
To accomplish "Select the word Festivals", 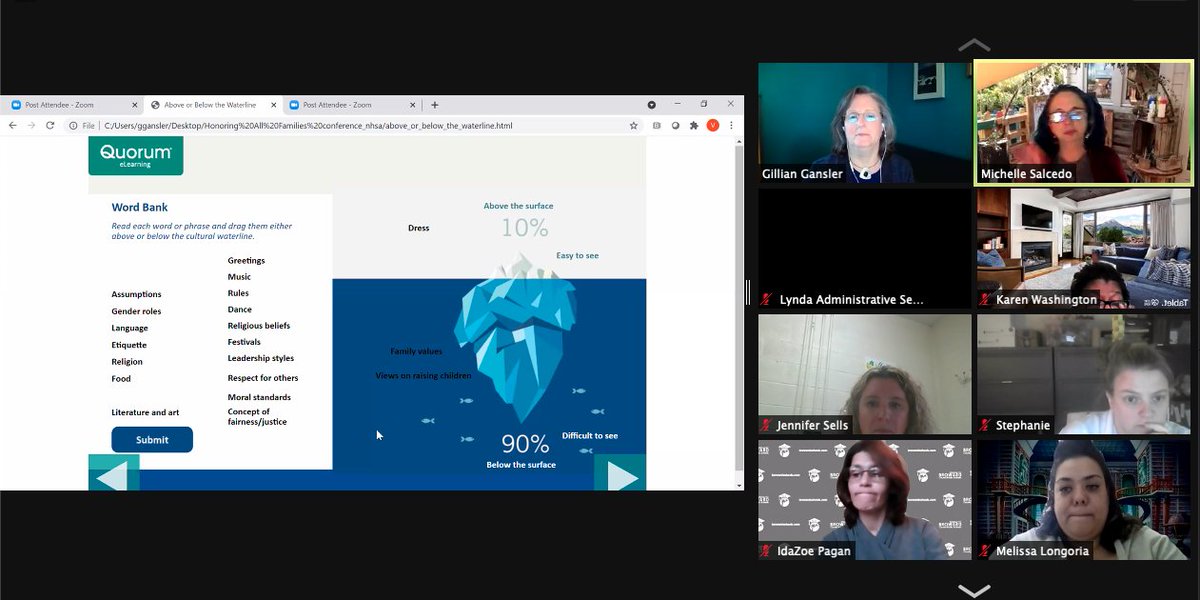I will point(244,342).
